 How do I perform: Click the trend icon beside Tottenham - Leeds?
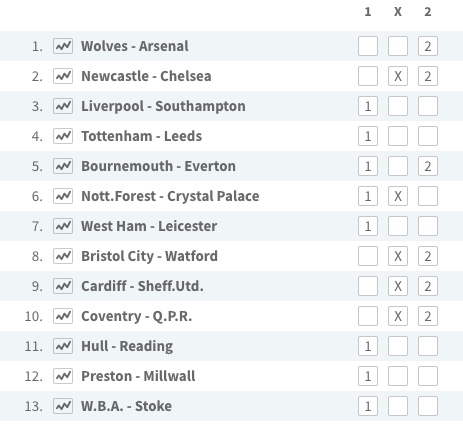coord(63,136)
